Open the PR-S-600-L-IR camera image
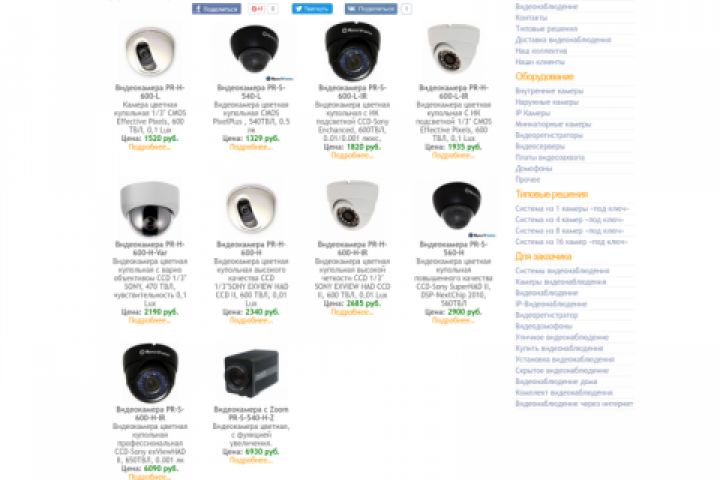The width and height of the screenshot is (720, 480). click(353, 51)
